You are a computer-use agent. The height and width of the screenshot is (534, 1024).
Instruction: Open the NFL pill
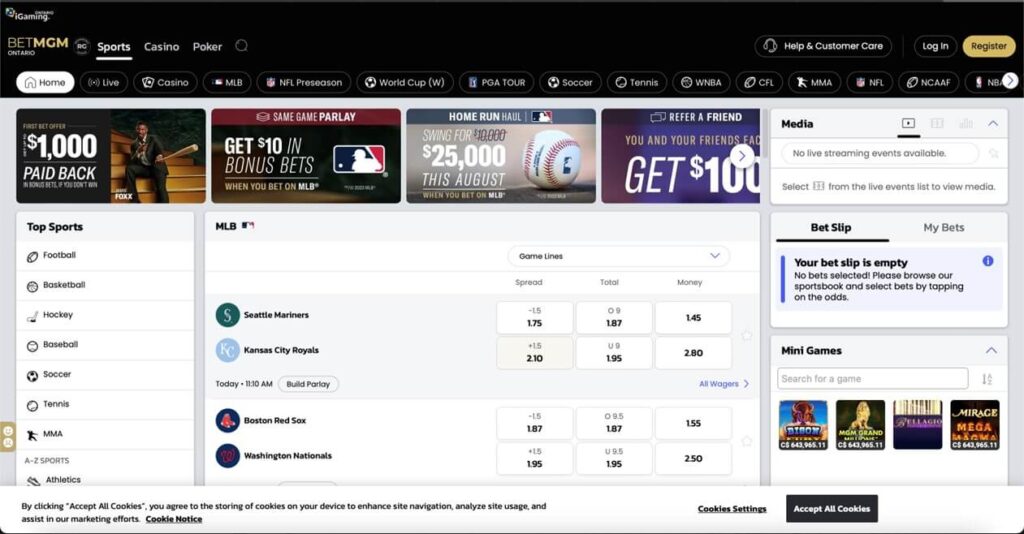[x=870, y=82]
